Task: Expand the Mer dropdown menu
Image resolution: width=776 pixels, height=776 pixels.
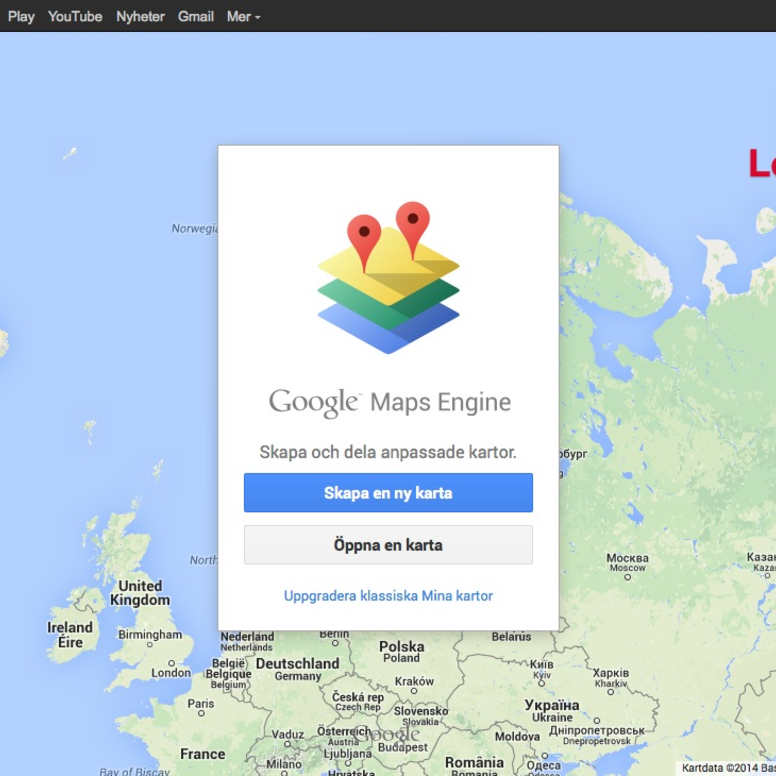Action: [243, 16]
